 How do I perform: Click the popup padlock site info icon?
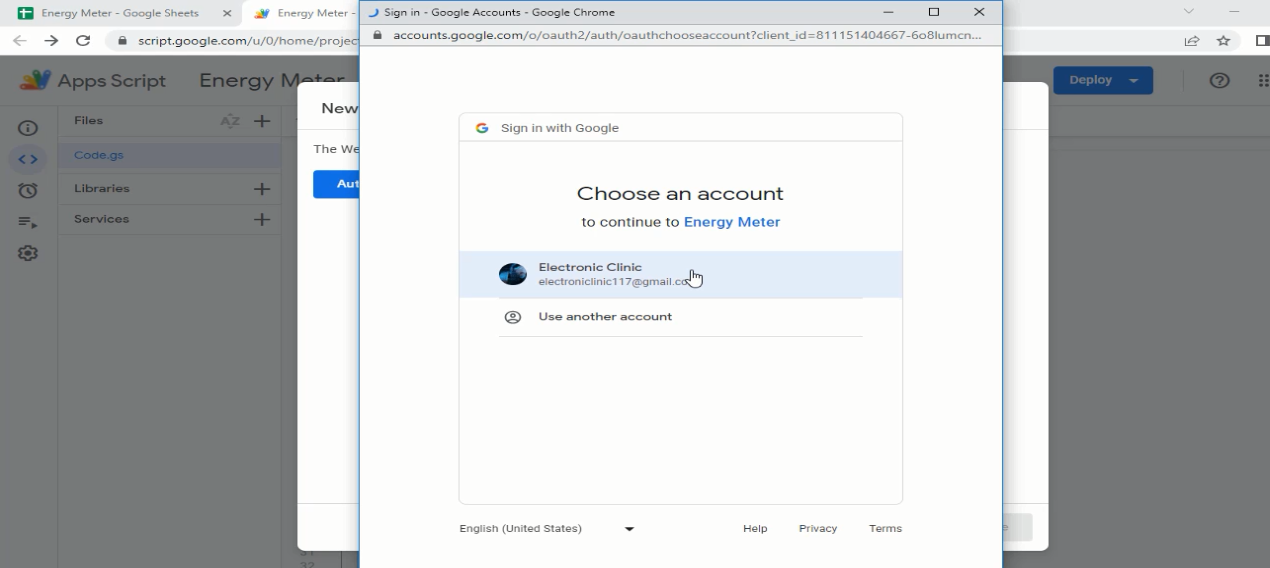[x=378, y=35]
